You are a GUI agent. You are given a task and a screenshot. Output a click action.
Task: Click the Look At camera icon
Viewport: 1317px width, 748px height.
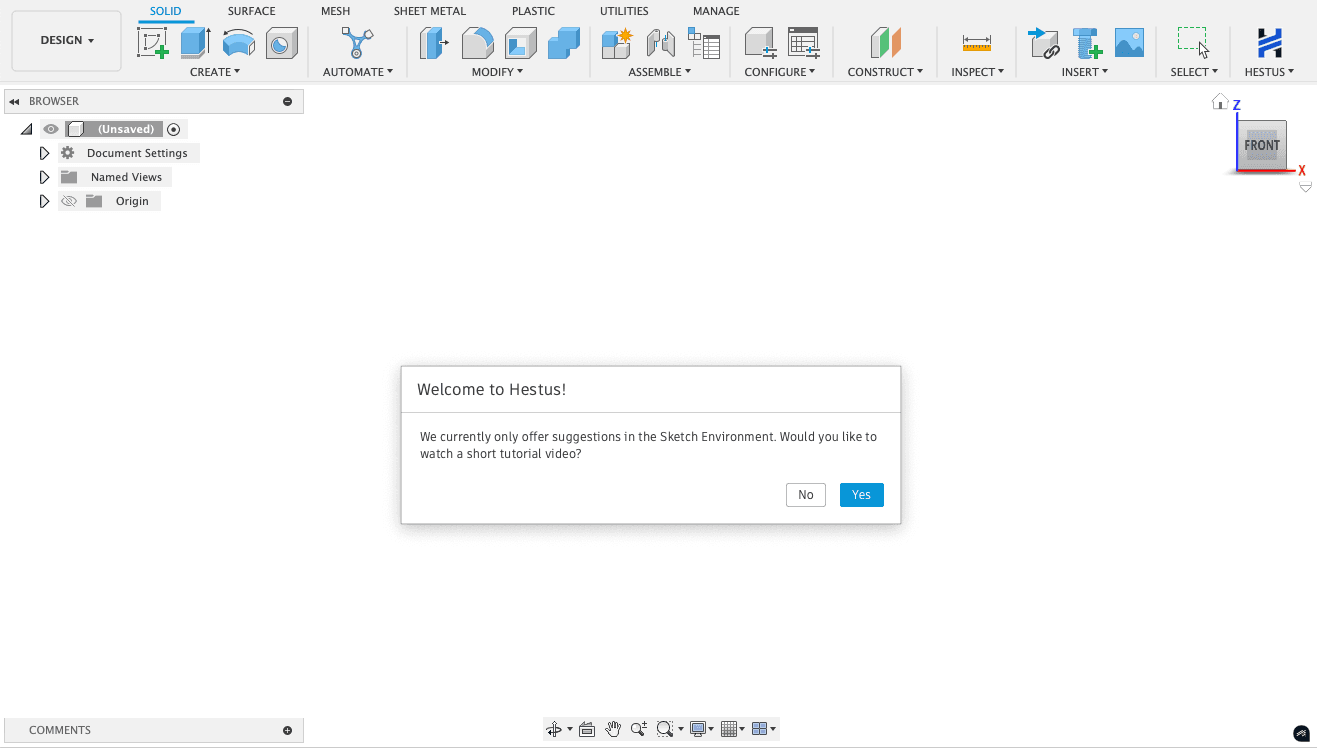(587, 729)
